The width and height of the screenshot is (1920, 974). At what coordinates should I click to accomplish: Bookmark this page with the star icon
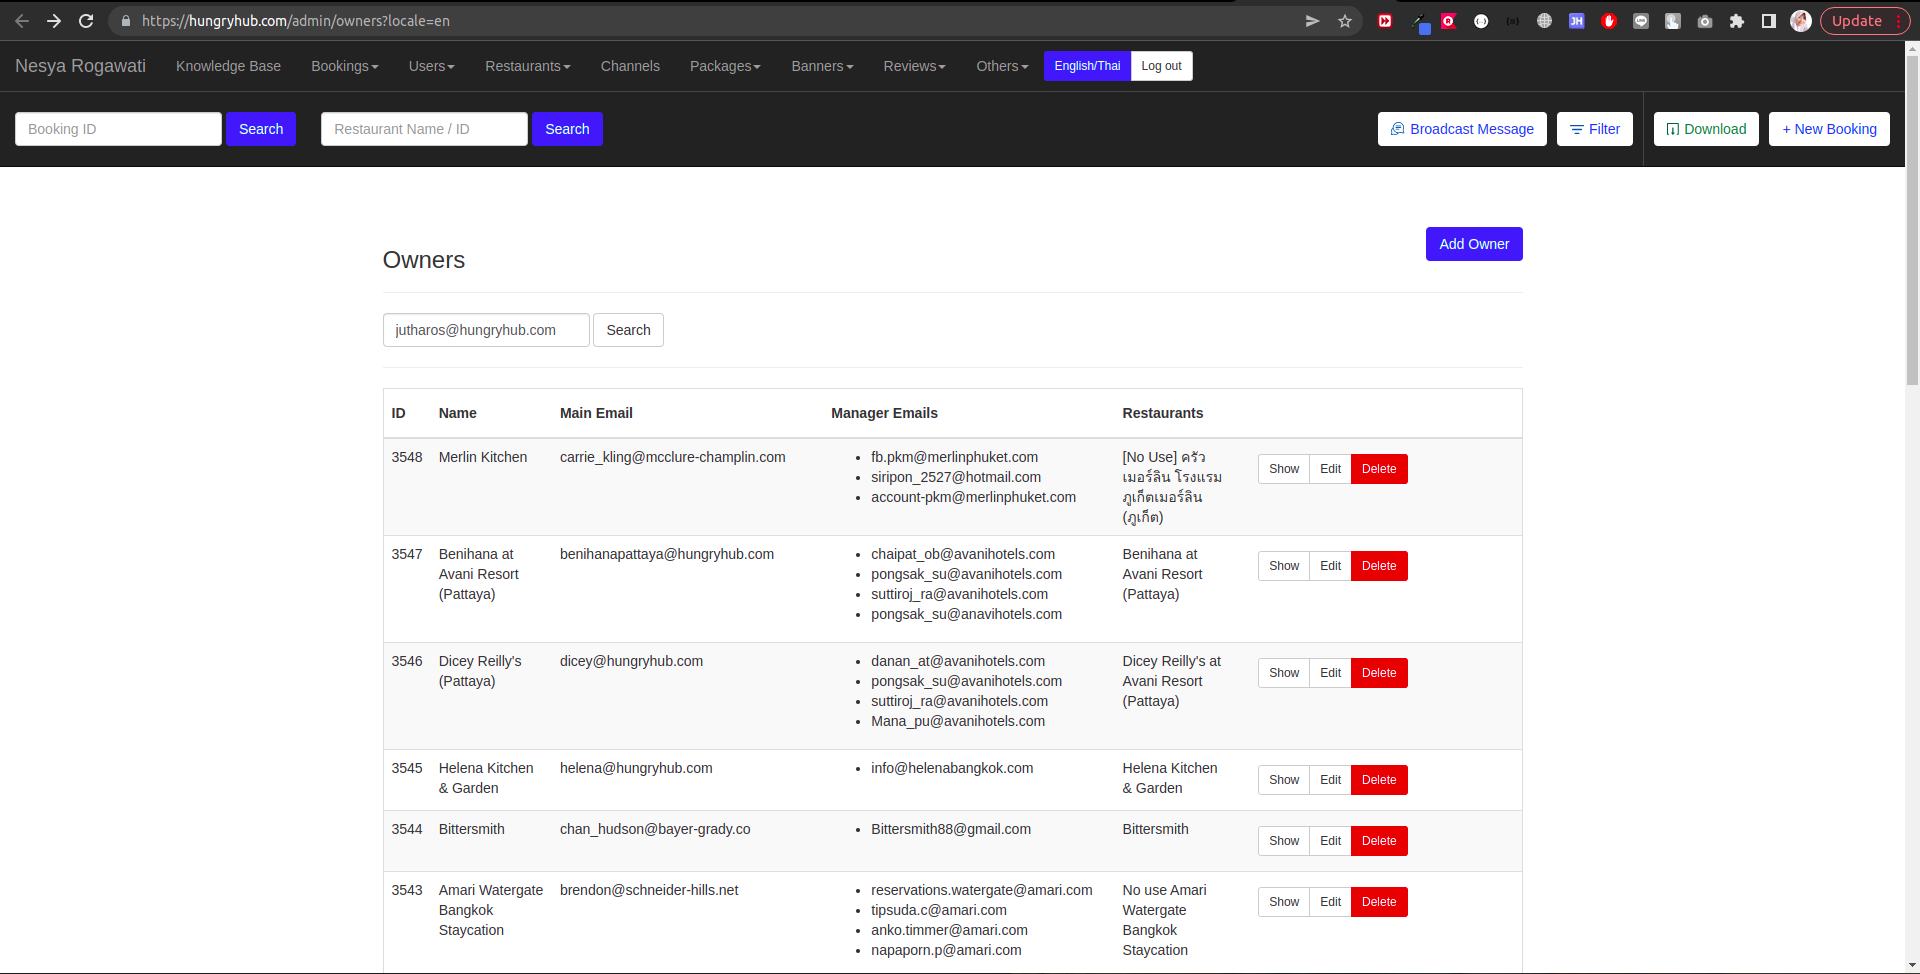[1345, 21]
